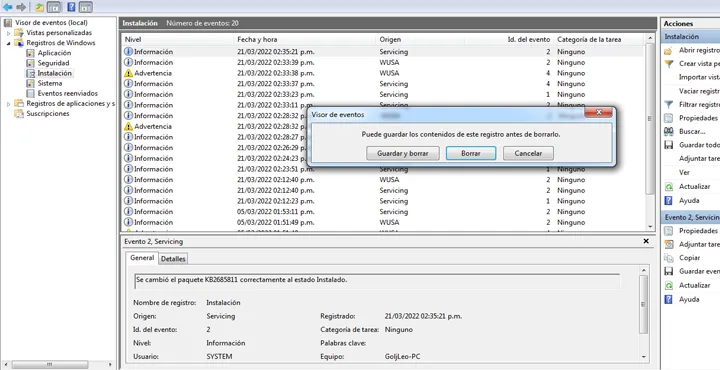
Task: Select the event logged at 02:35:21 p.m.
Action: click(383, 52)
